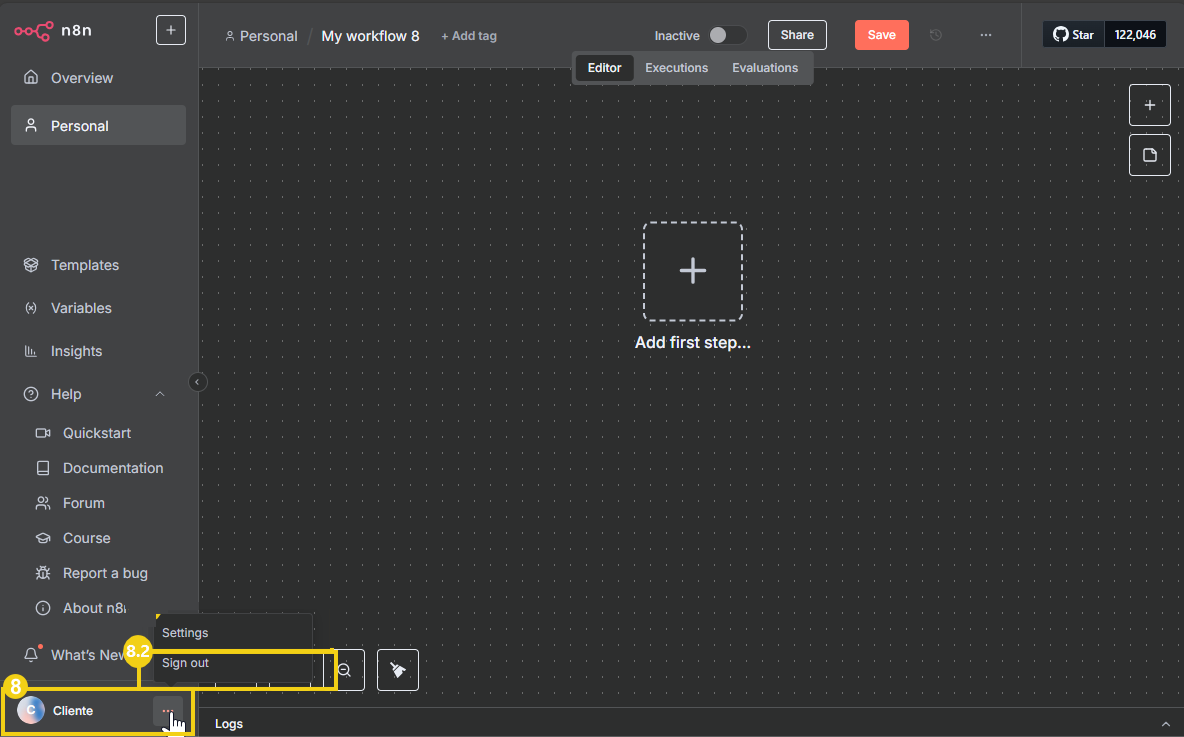
Task: Click the GitHub Star button
Action: [x=1074, y=35]
